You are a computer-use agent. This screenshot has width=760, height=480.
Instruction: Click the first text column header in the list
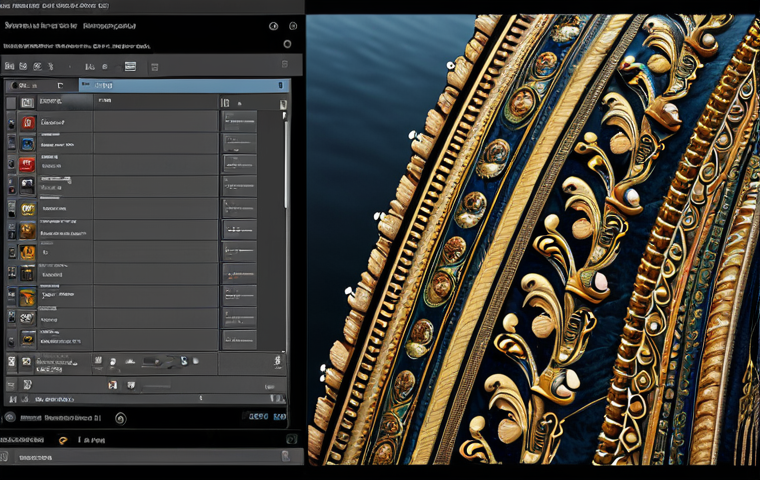pos(65,101)
